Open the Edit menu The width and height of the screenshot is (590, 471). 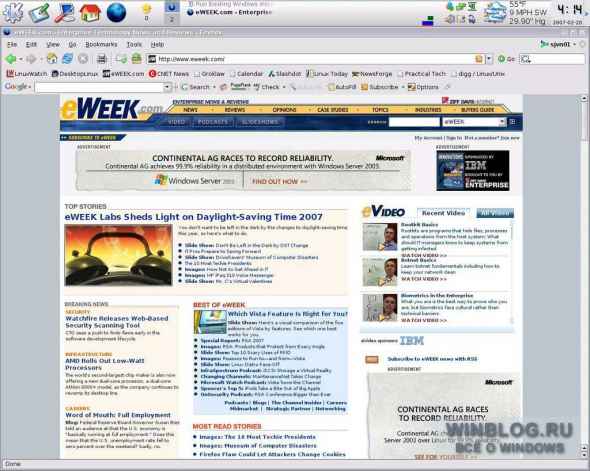pyautogui.click(x=31, y=44)
